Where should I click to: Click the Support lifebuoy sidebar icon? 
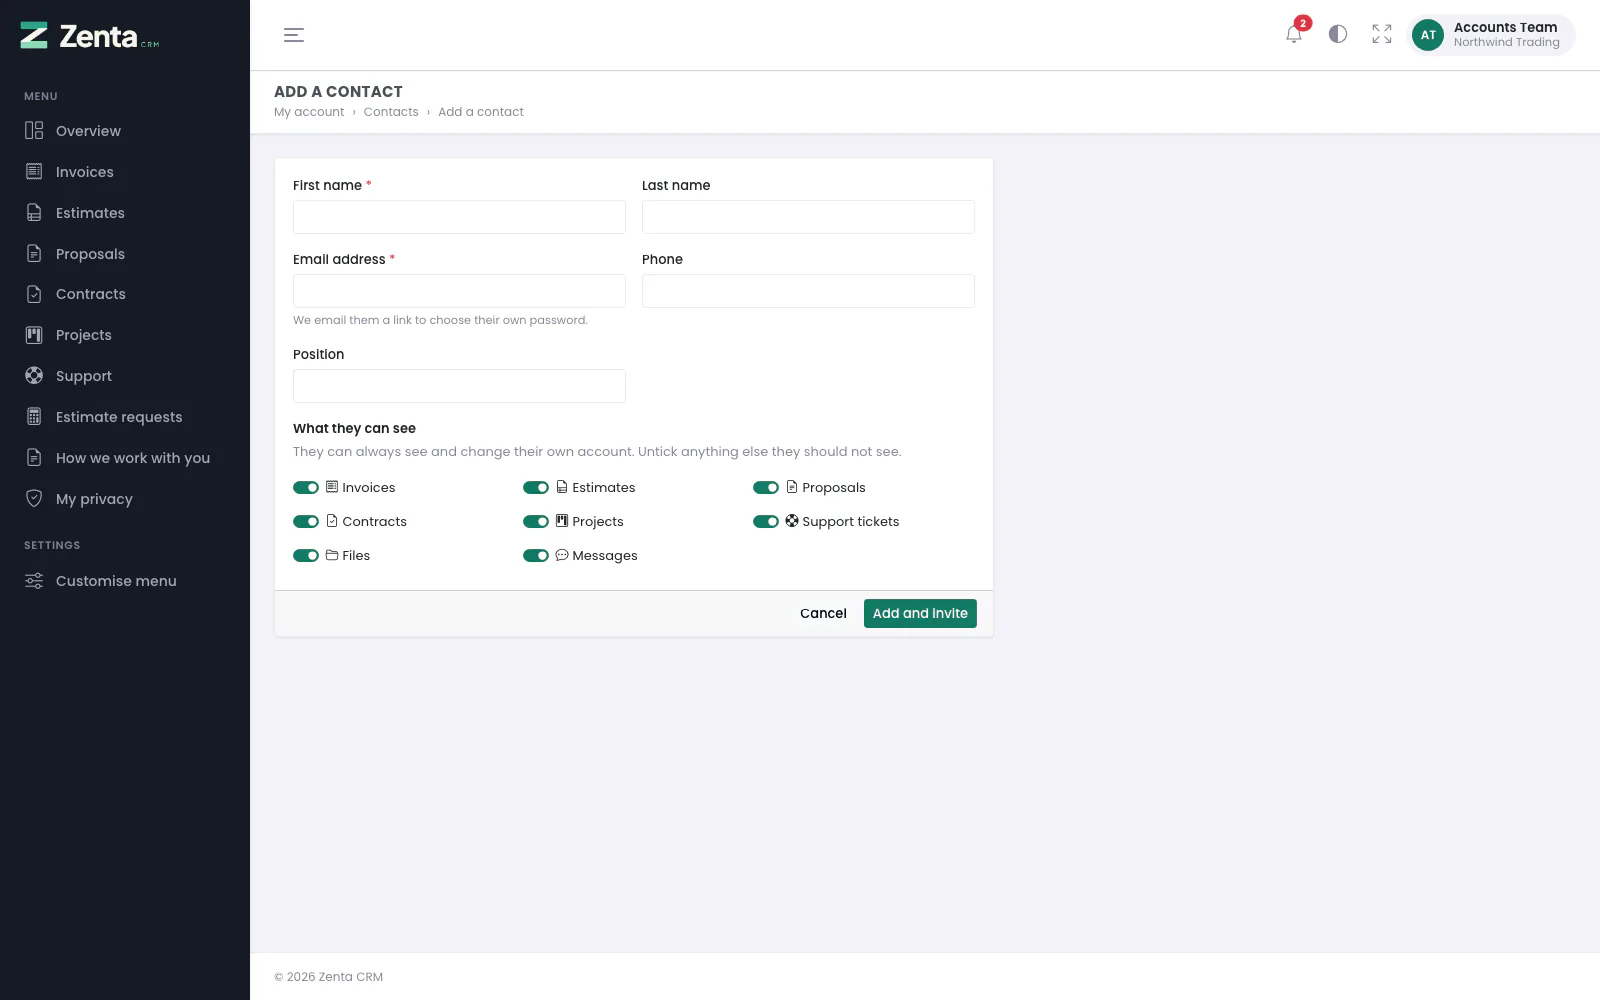coord(34,375)
